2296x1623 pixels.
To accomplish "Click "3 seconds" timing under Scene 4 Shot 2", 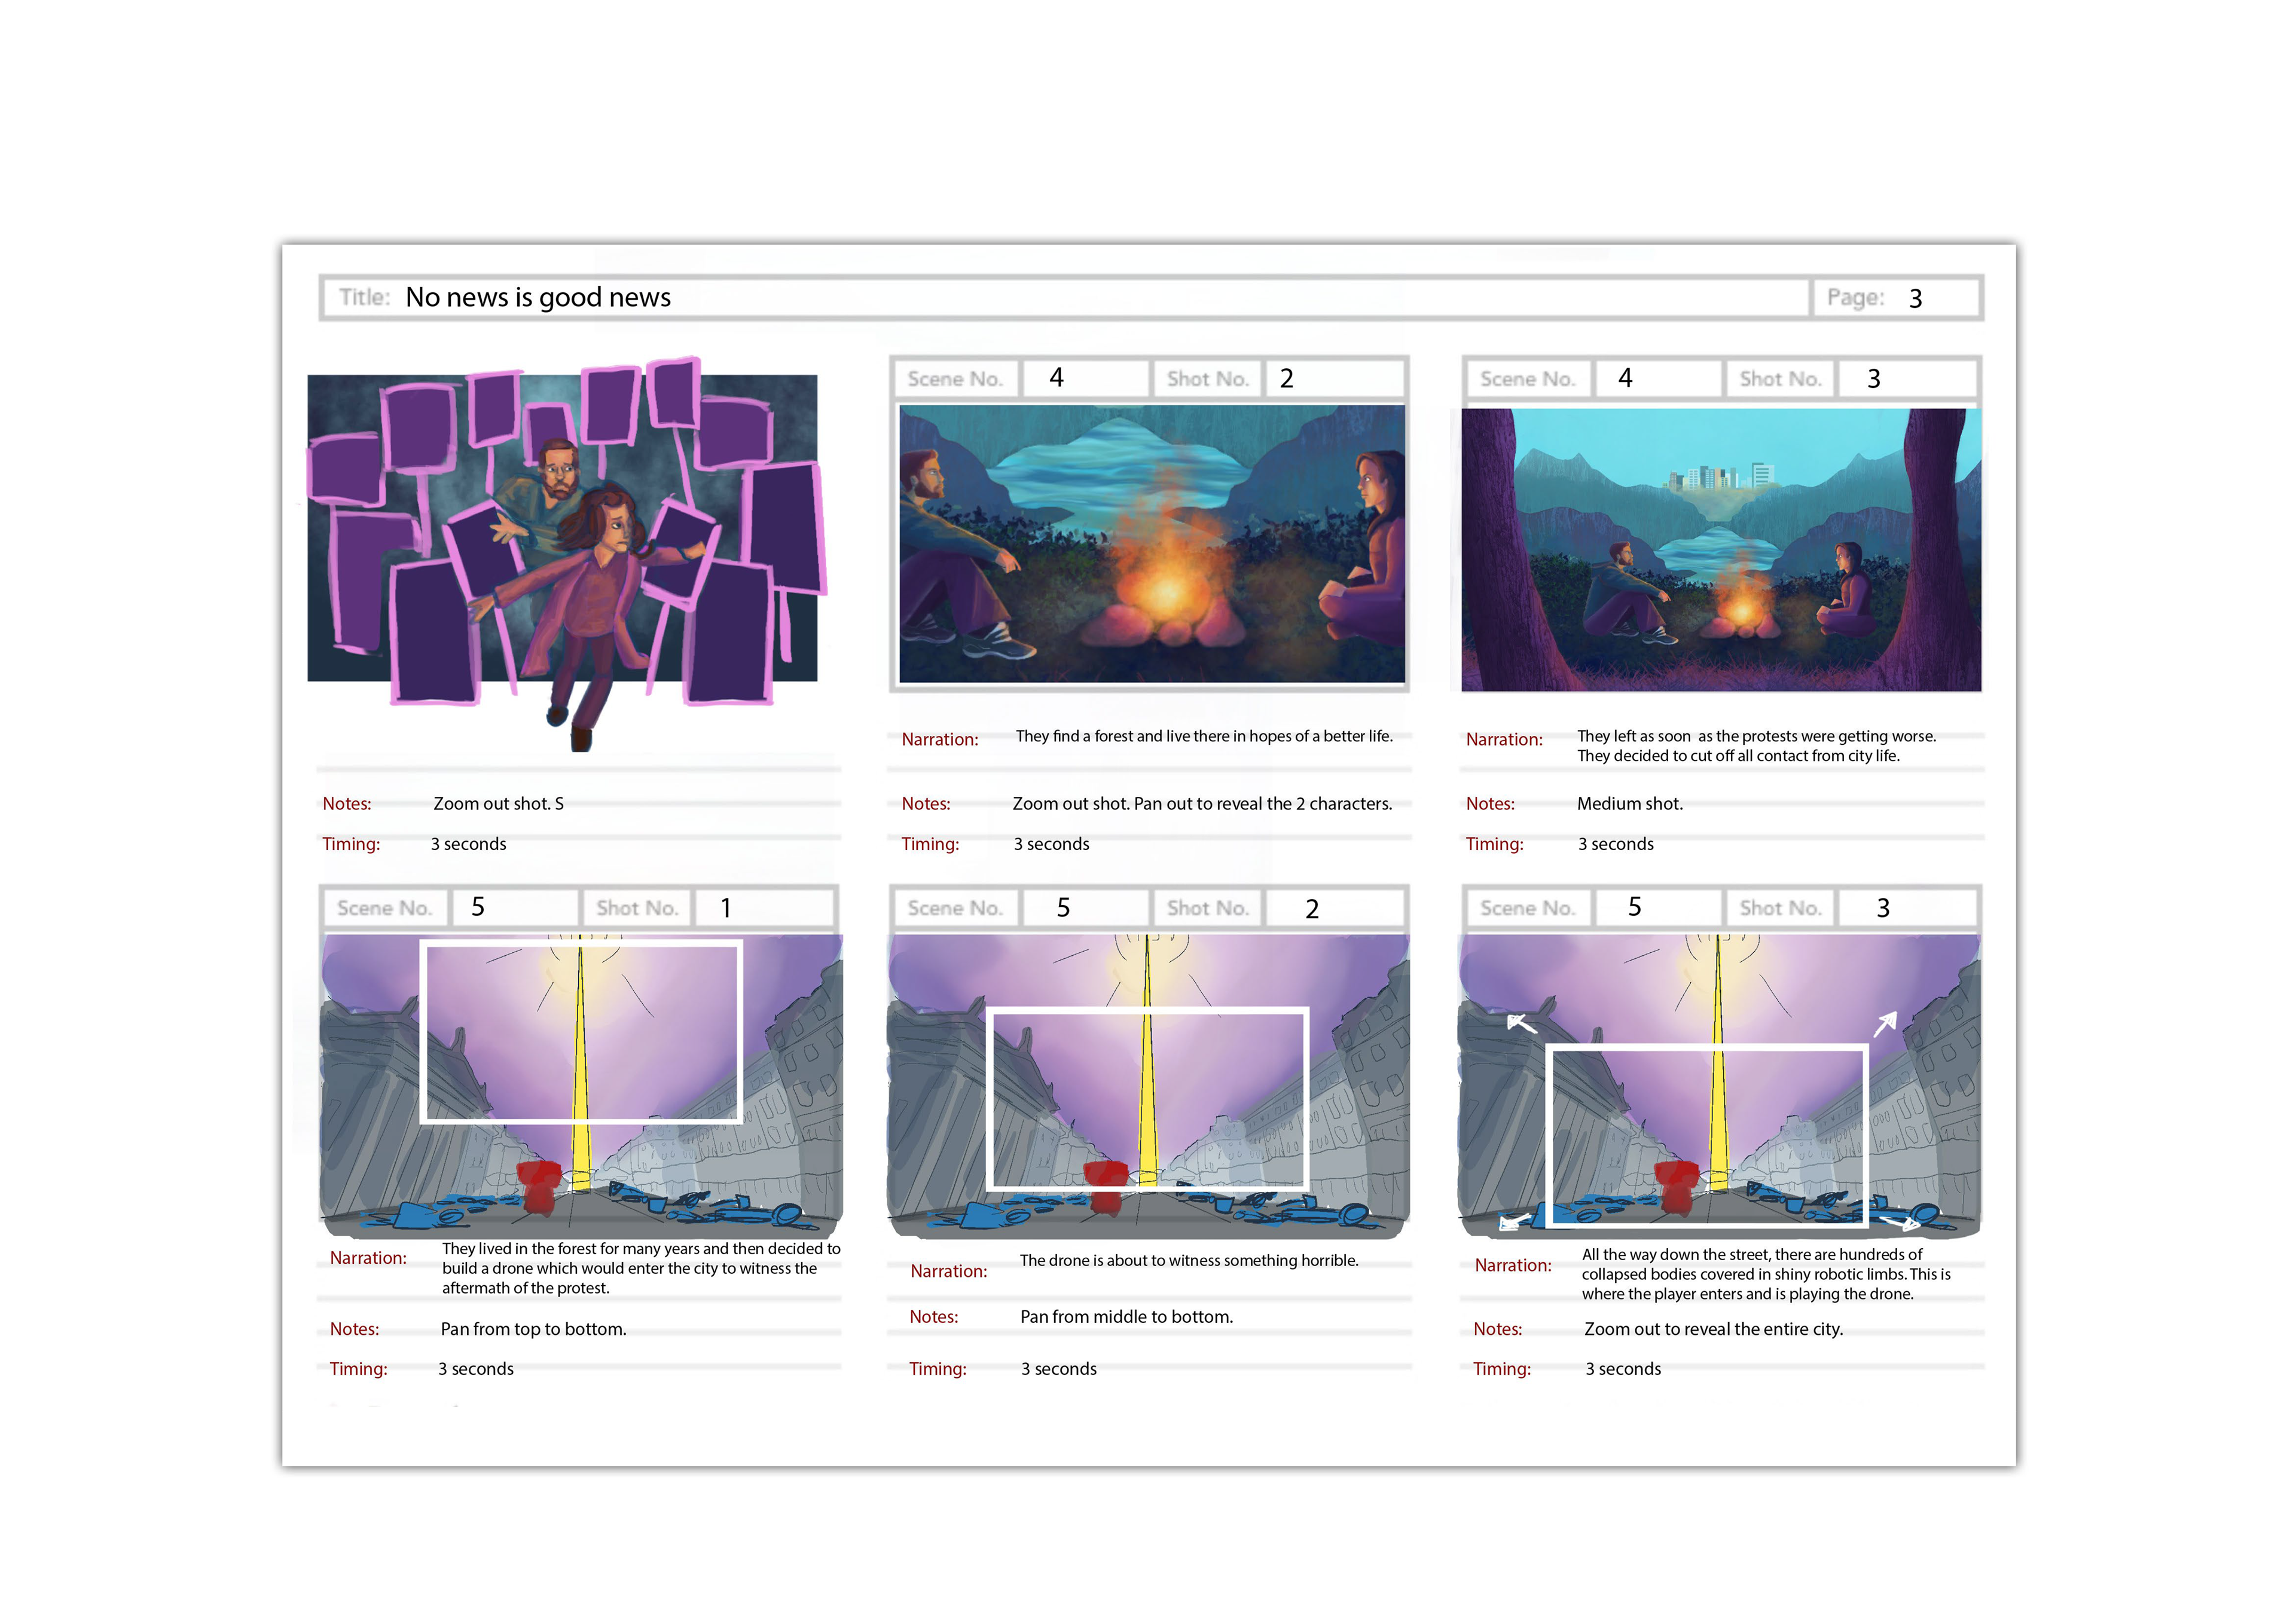I will pyautogui.click(x=1051, y=844).
